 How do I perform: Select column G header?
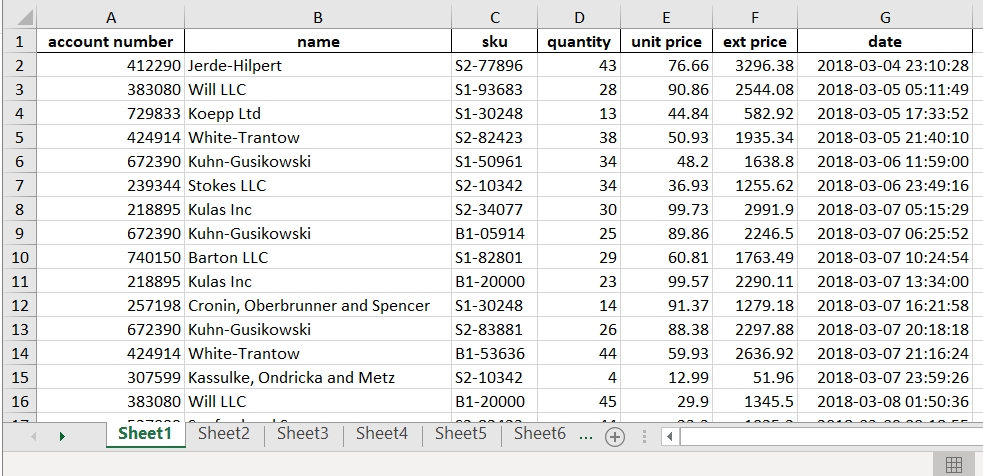pos(884,17)
